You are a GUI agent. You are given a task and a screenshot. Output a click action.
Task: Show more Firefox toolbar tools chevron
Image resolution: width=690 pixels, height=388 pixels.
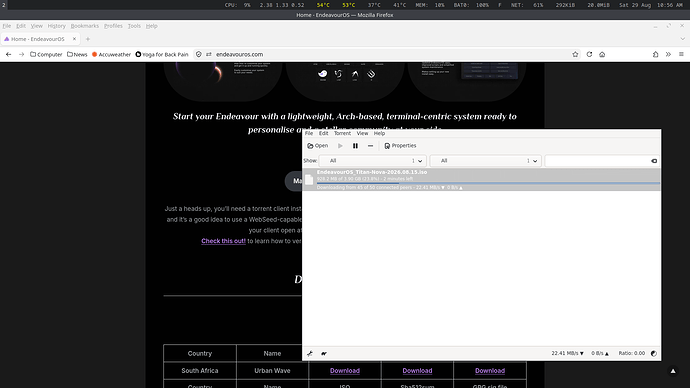668,55
